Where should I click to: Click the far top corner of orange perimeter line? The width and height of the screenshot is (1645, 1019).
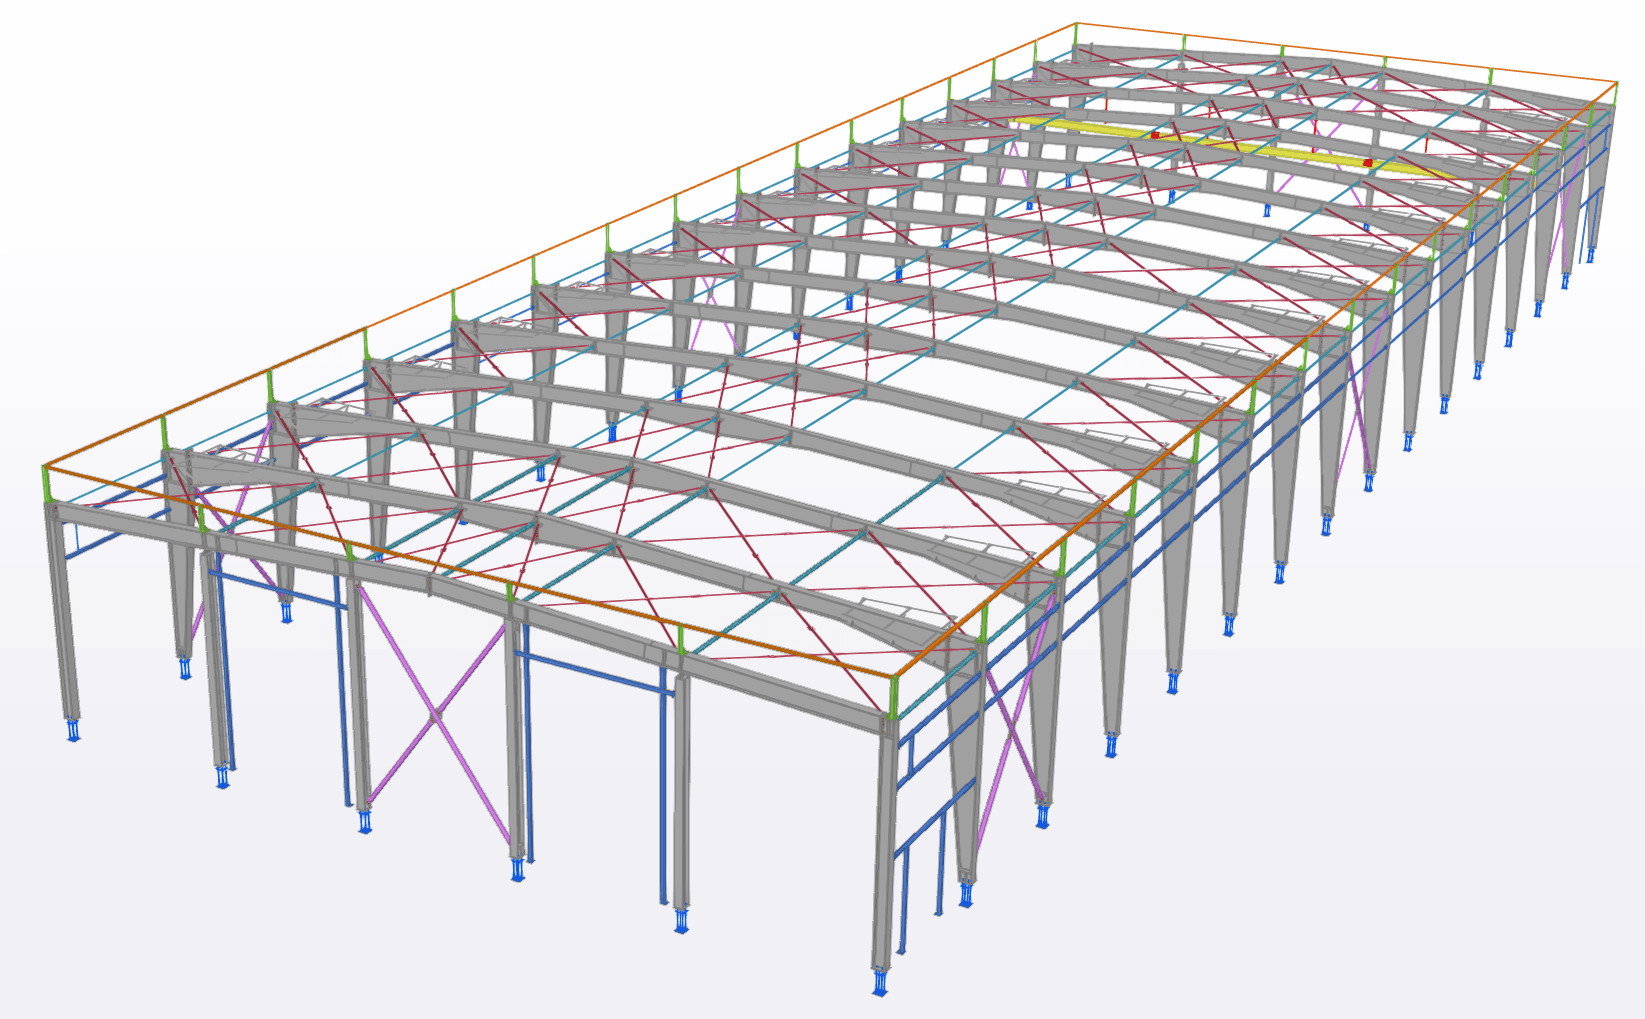pos(1076,23)
